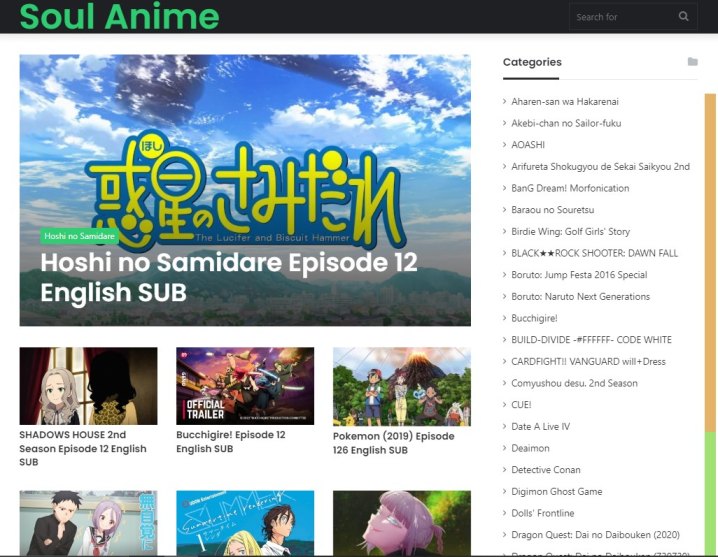Open Comyushou desu. 2nd Season category

[x=574, y=383]
